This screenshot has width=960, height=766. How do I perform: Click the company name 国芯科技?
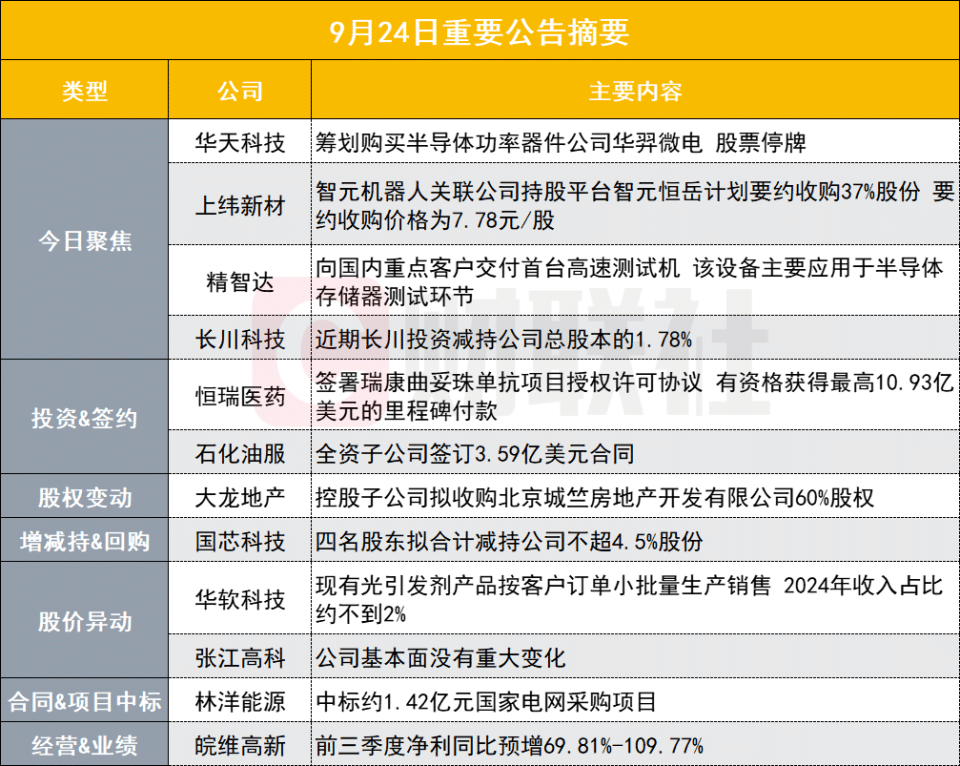(240, 541)
